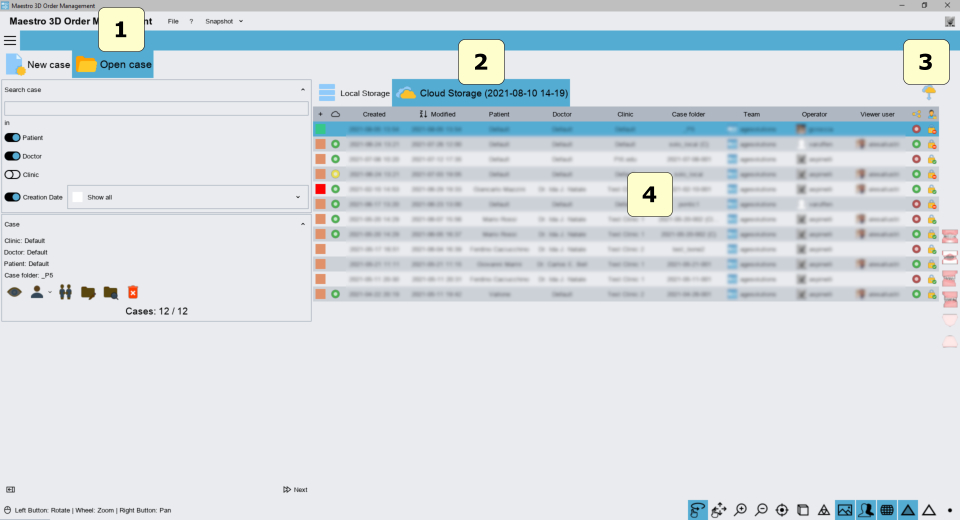Click the Next button
This screenshot has width=960, height=520.
click(x=295, y=489)
